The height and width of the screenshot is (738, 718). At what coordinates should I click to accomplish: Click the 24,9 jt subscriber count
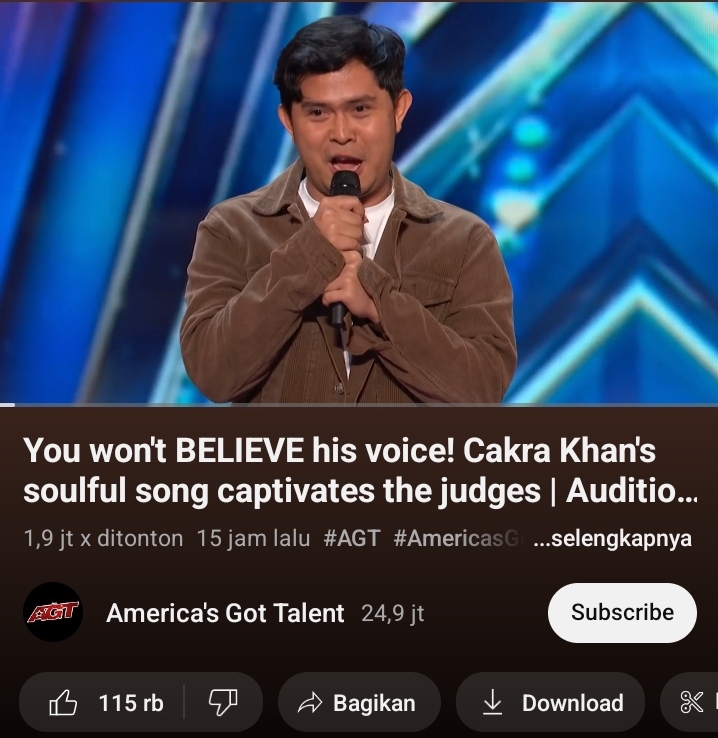pyautogui.click(x=393, y=613)
